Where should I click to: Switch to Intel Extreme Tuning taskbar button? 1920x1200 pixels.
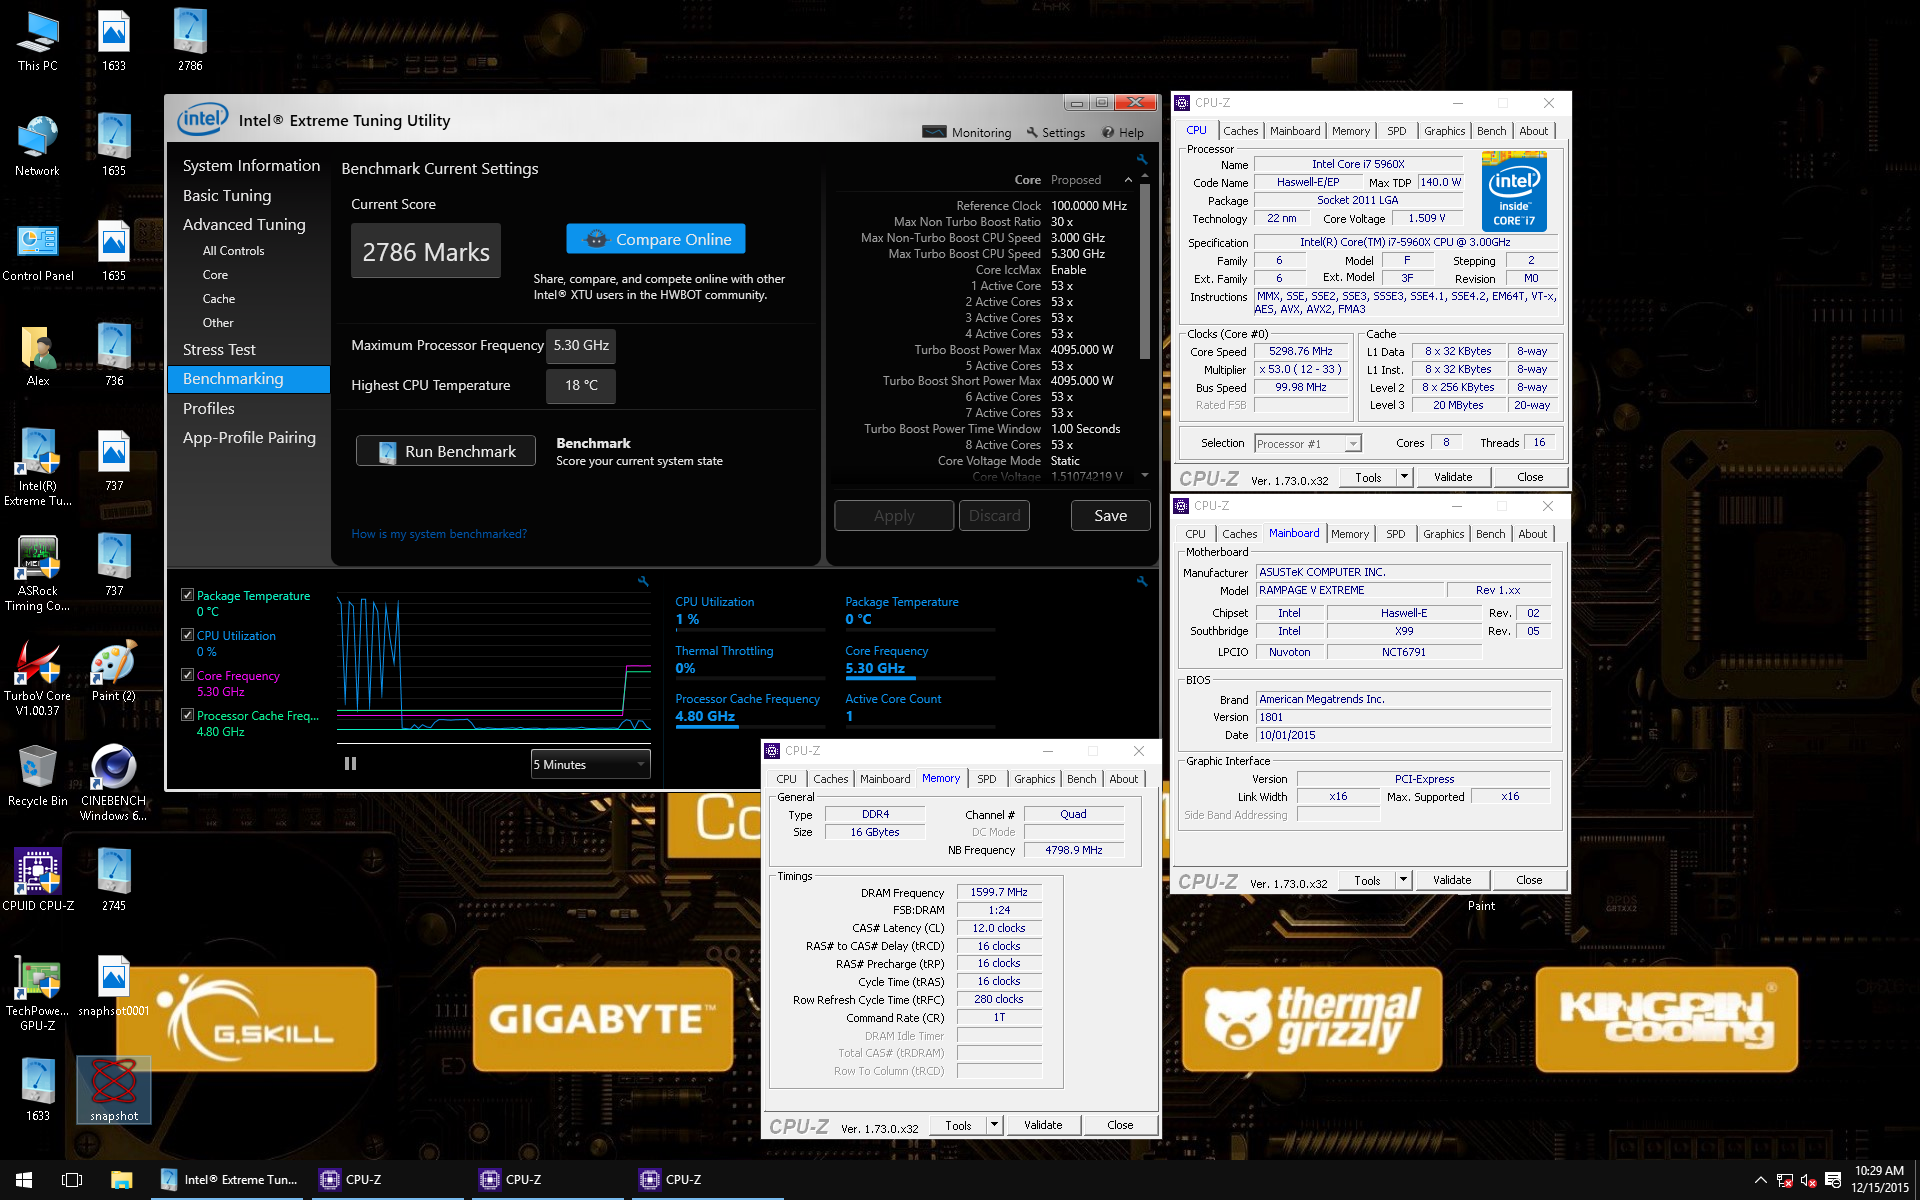[x=232, y=1180]
